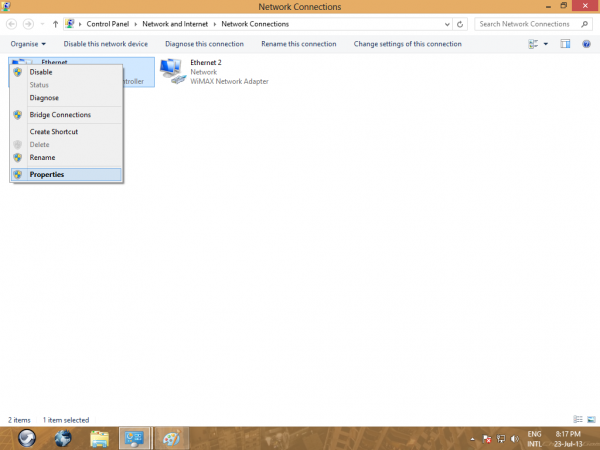Click the Back navigation arrow
This screenshot has height=450, width=600.
(11, 24)
